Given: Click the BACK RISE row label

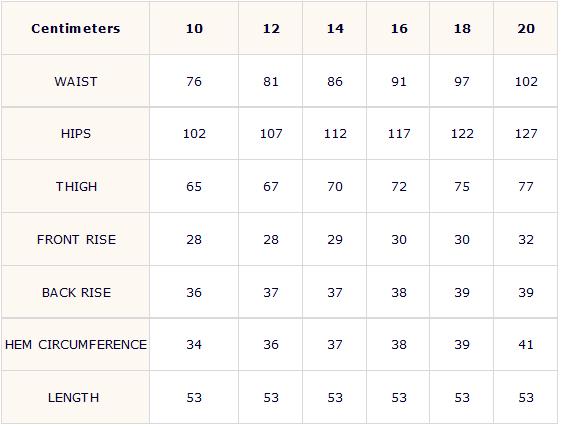Looking at the screenshot, I should pos(76,293).
